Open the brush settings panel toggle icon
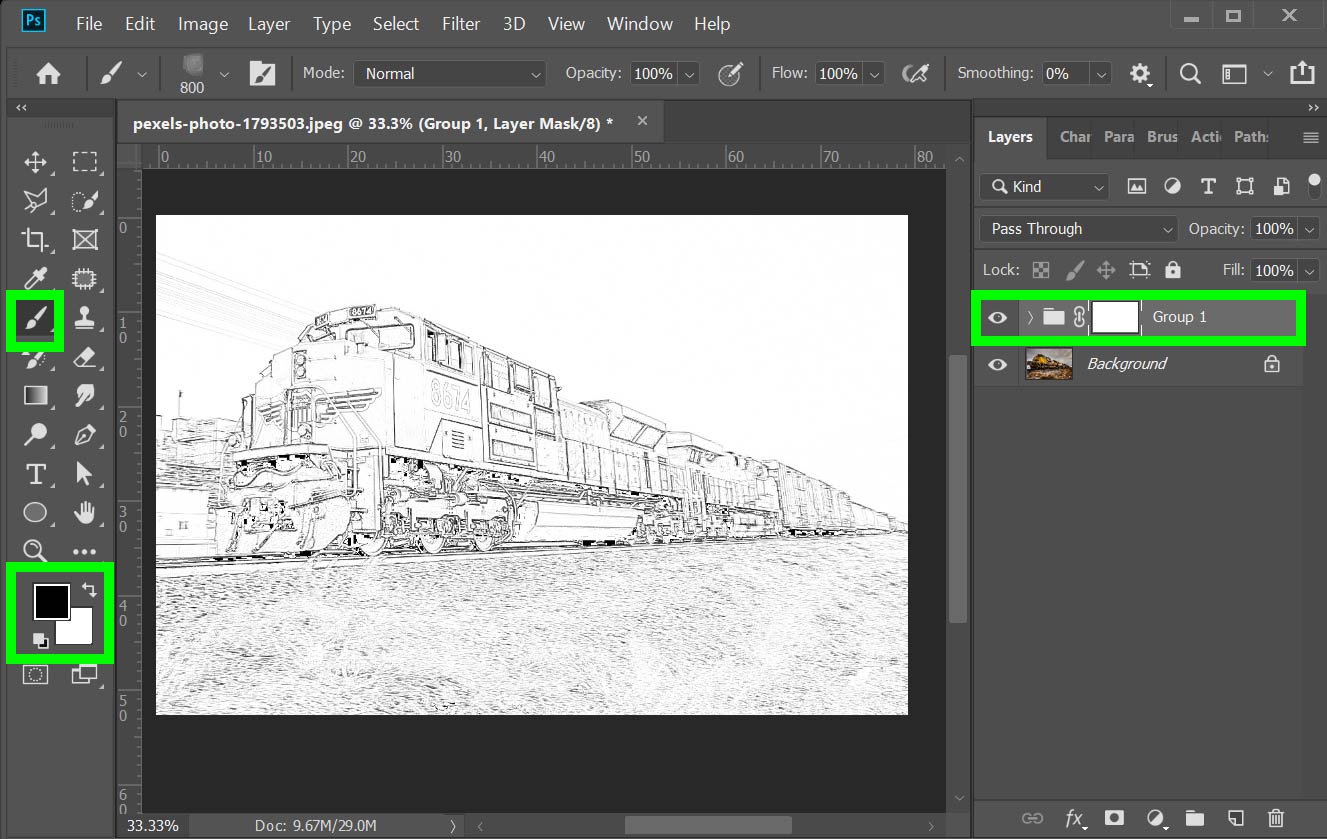1327x839 pixels. [x=262, y=73]
